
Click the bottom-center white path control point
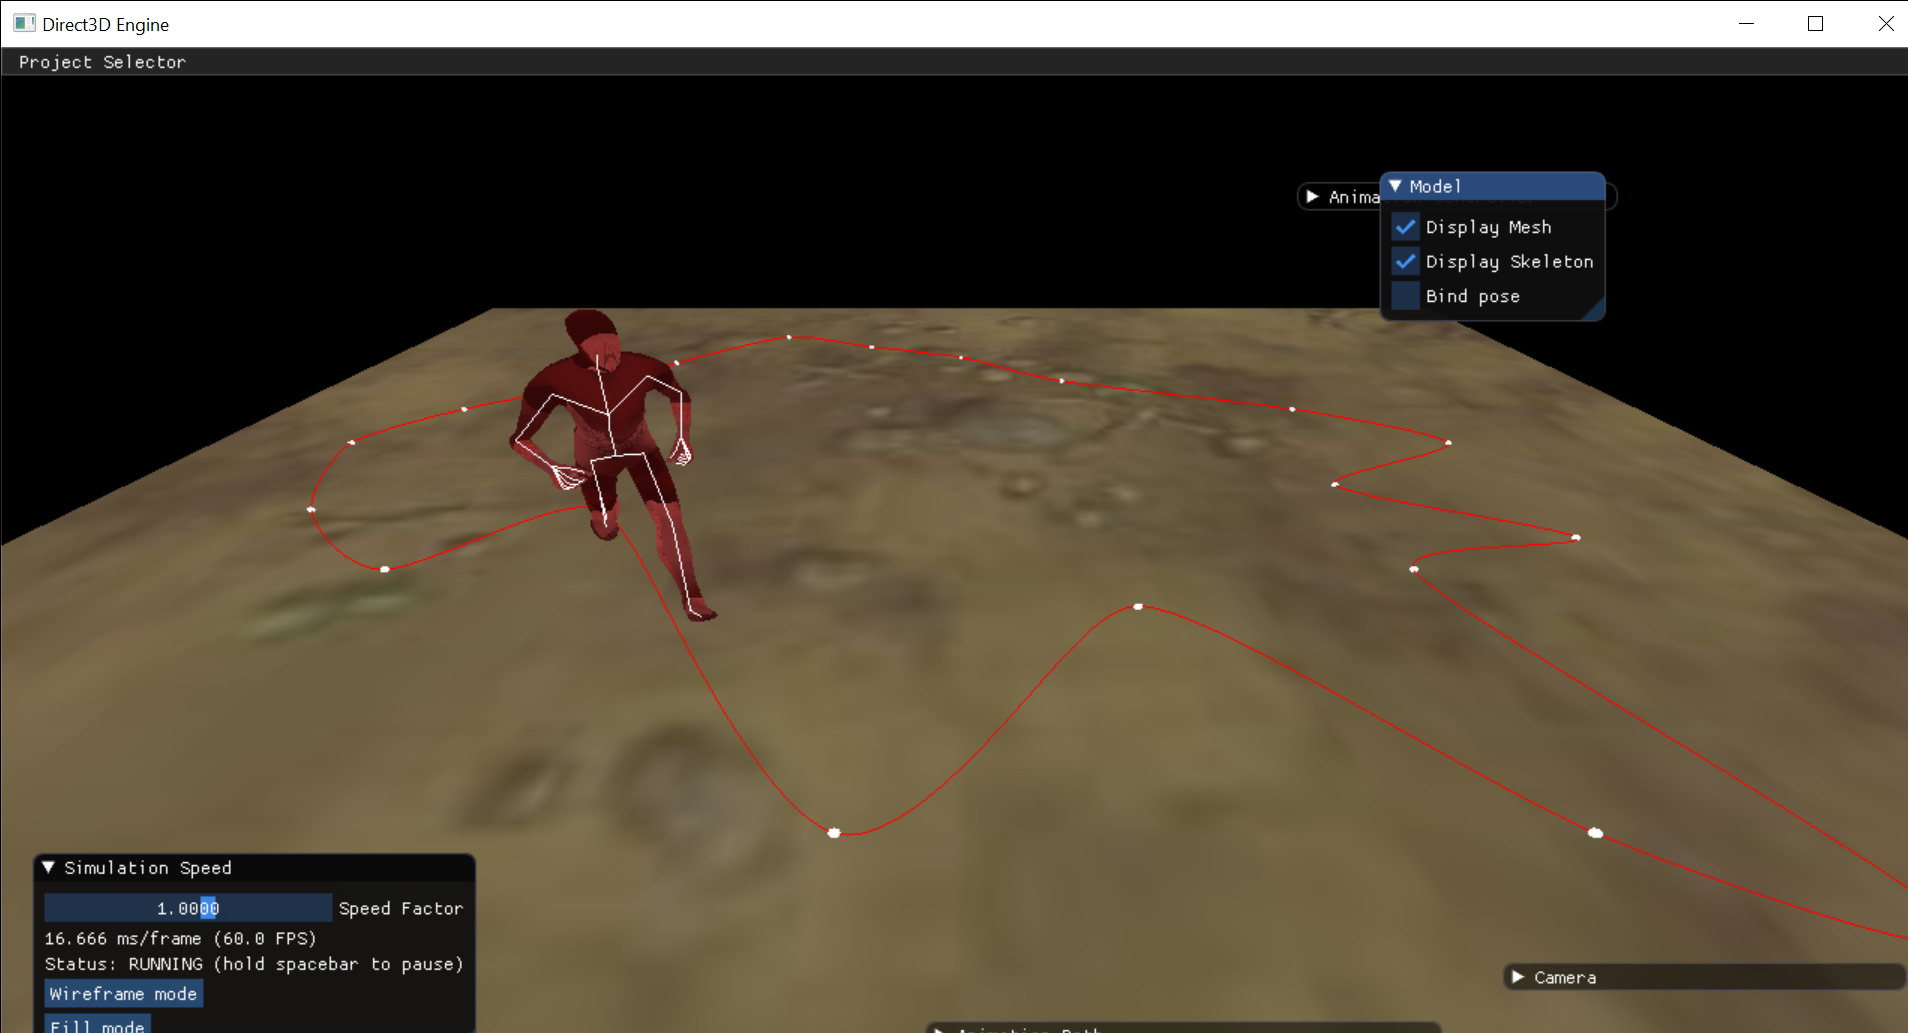833,832
